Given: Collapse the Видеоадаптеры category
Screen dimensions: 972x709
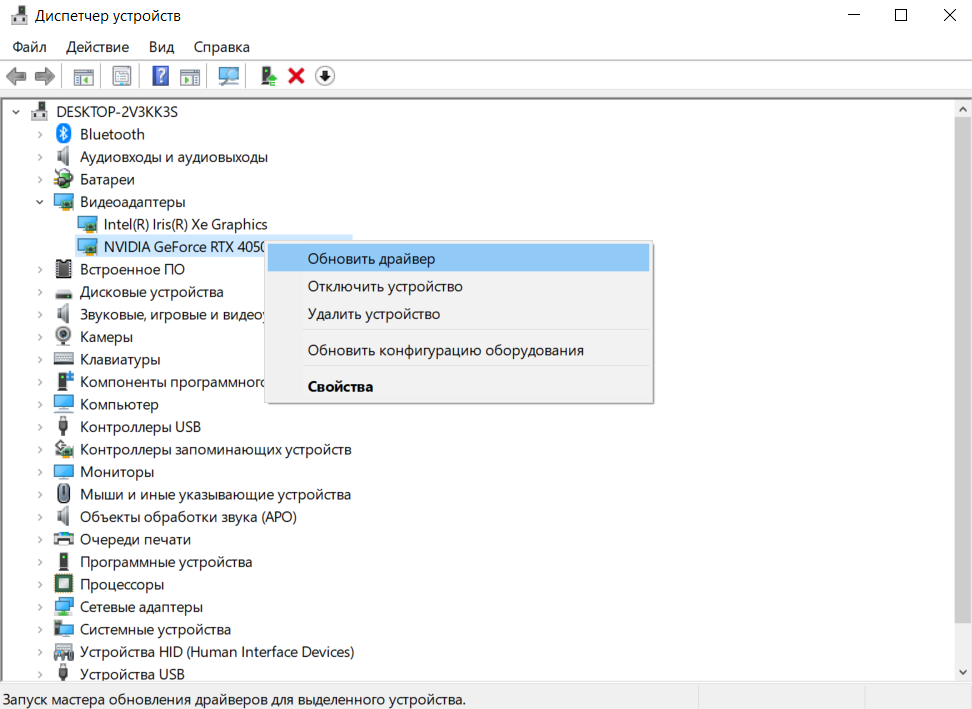Looking at the screenshot, I should click(x=40, y=202).
